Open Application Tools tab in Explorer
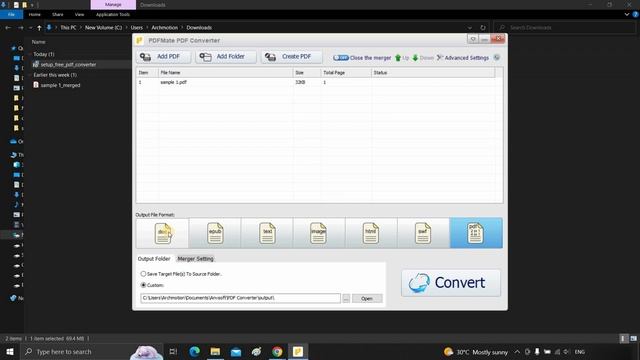Viewport: 640px width, 360px height. coord(113,14)
